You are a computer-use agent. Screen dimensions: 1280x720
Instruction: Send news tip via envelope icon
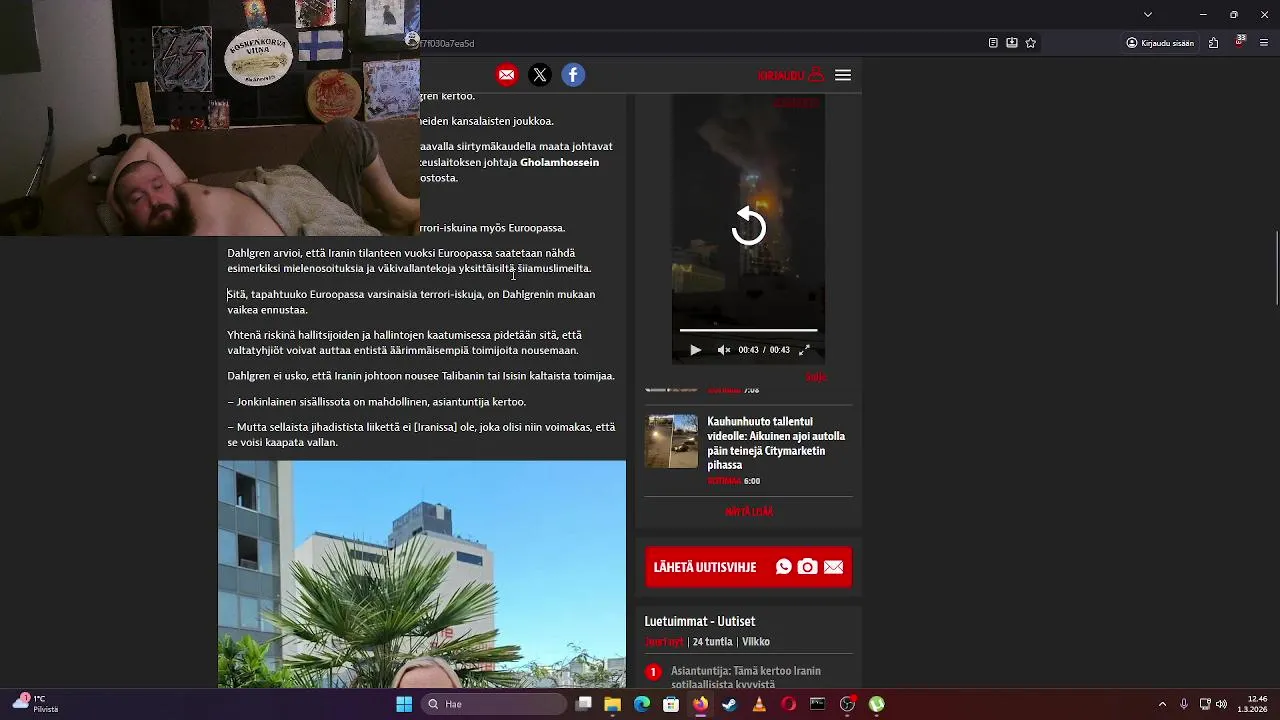833,567
